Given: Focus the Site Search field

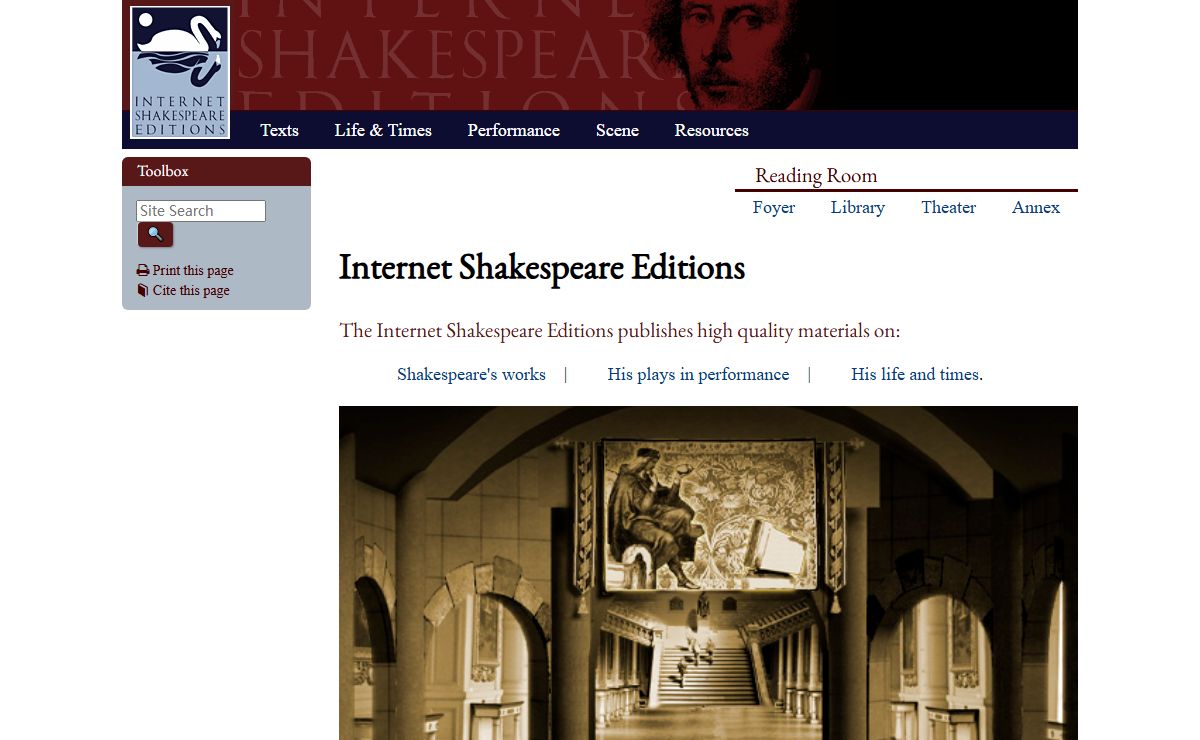Looking at the screenshot, I should 201,211.
